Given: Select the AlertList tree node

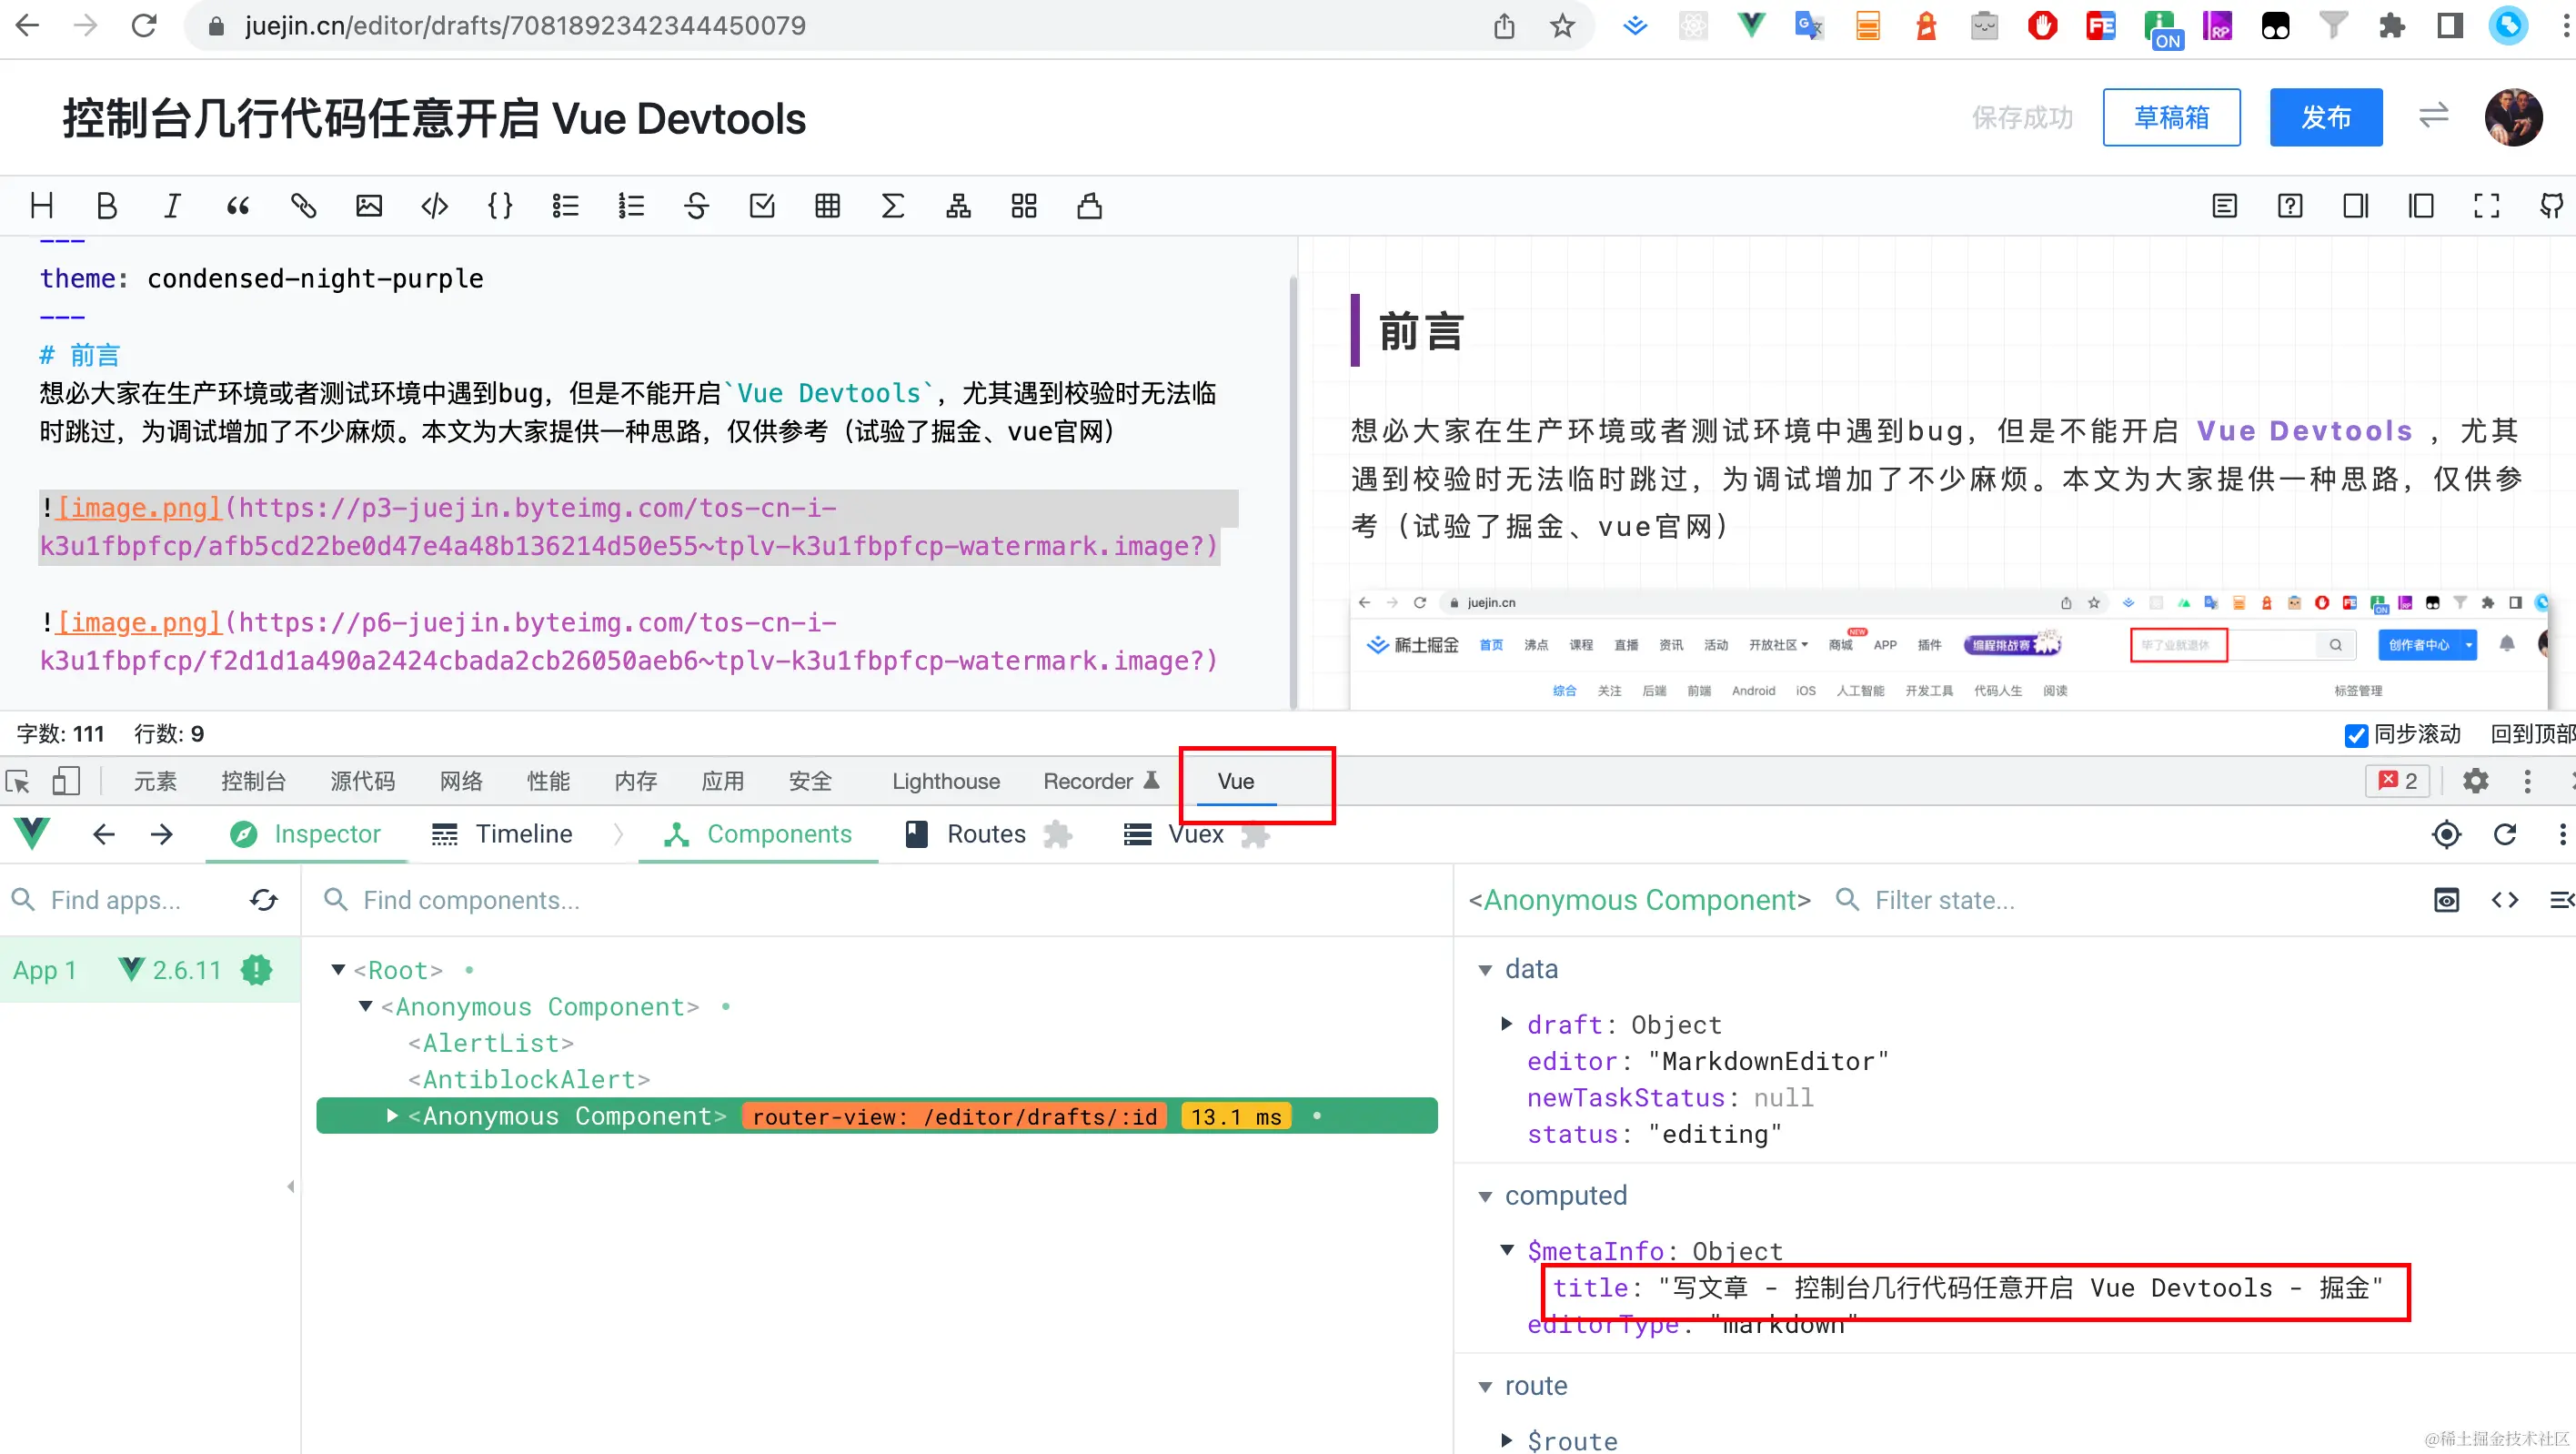Looking at the screenshot, I should [x=491, y=1043].
